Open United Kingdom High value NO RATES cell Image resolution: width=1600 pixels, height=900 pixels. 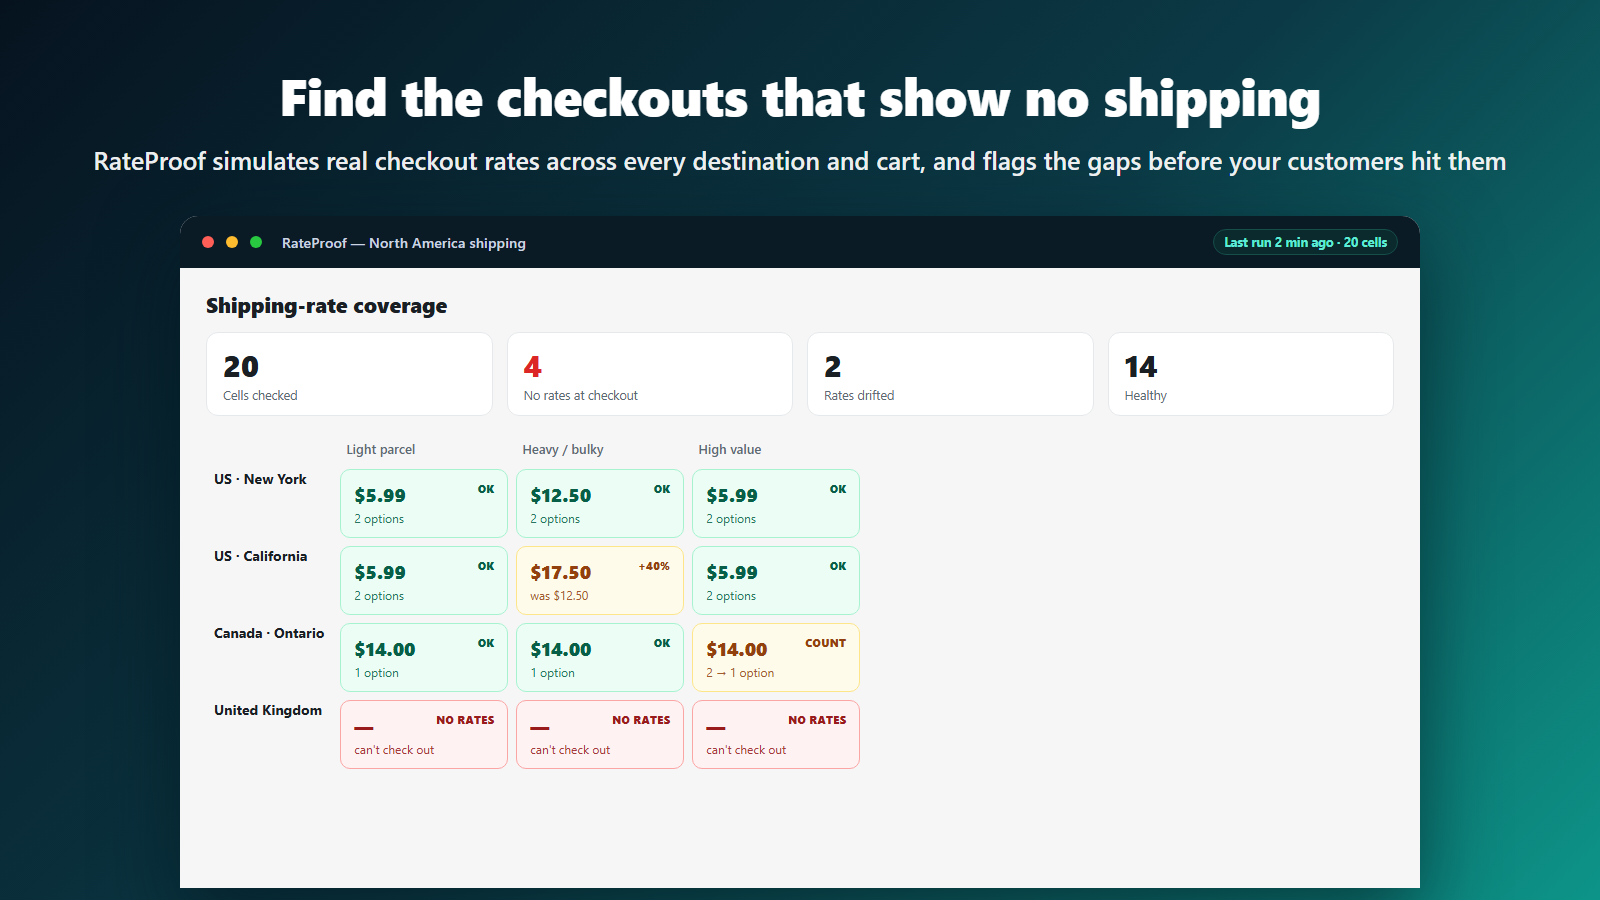coord(776,735)
